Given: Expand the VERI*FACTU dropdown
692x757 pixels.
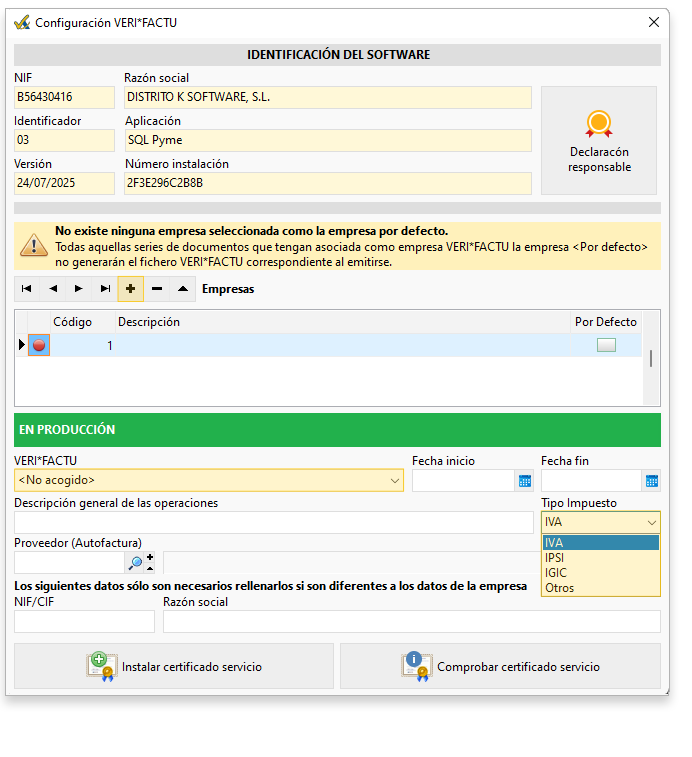Looking at the screenshot, I should click(395, 481).
